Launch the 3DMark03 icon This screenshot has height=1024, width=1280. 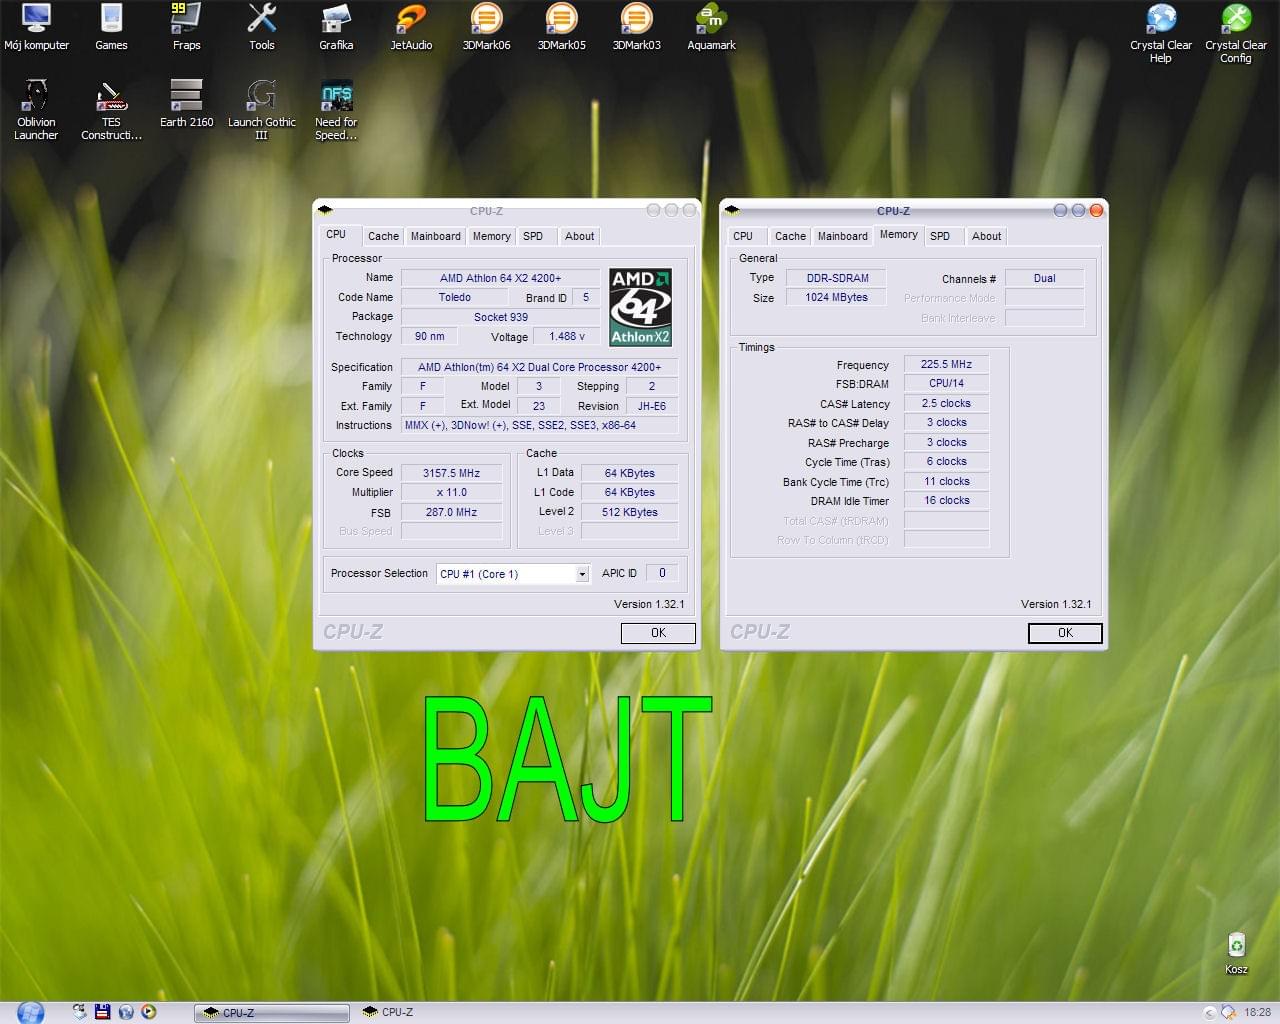click(636, 27)
